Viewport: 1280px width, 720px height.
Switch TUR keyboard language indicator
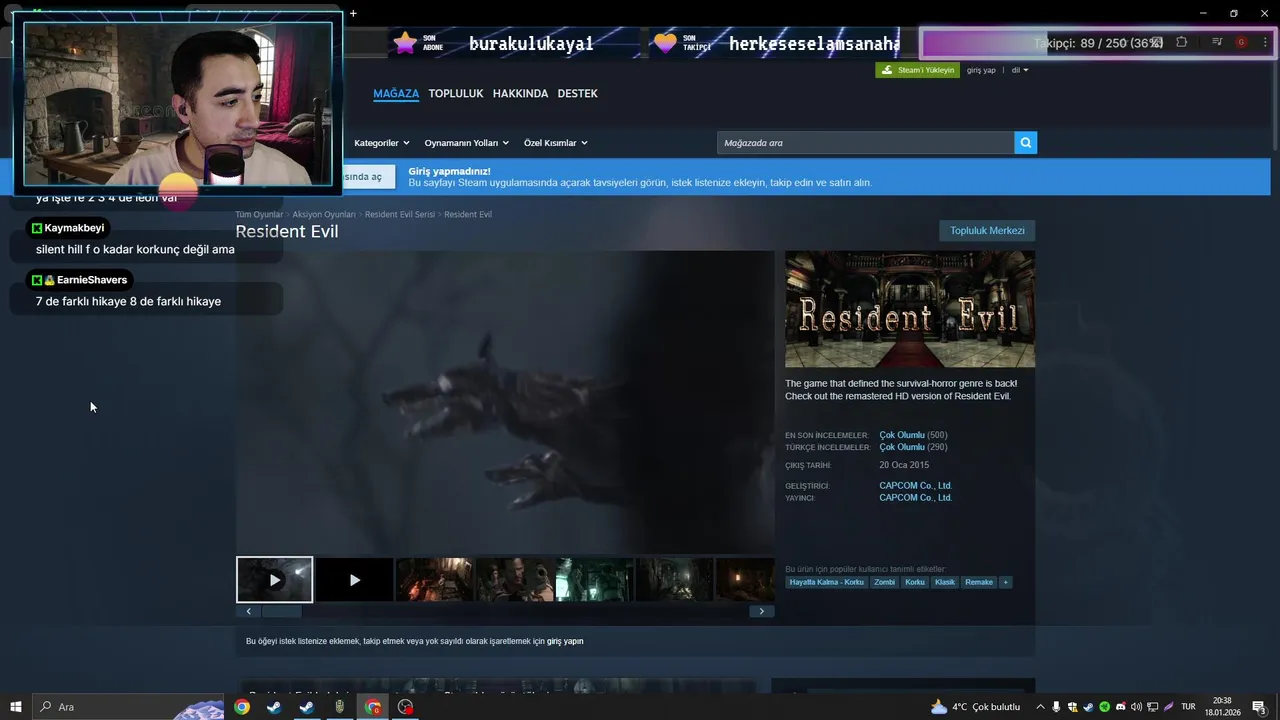pyautogui.click(x=1189, y=707)
